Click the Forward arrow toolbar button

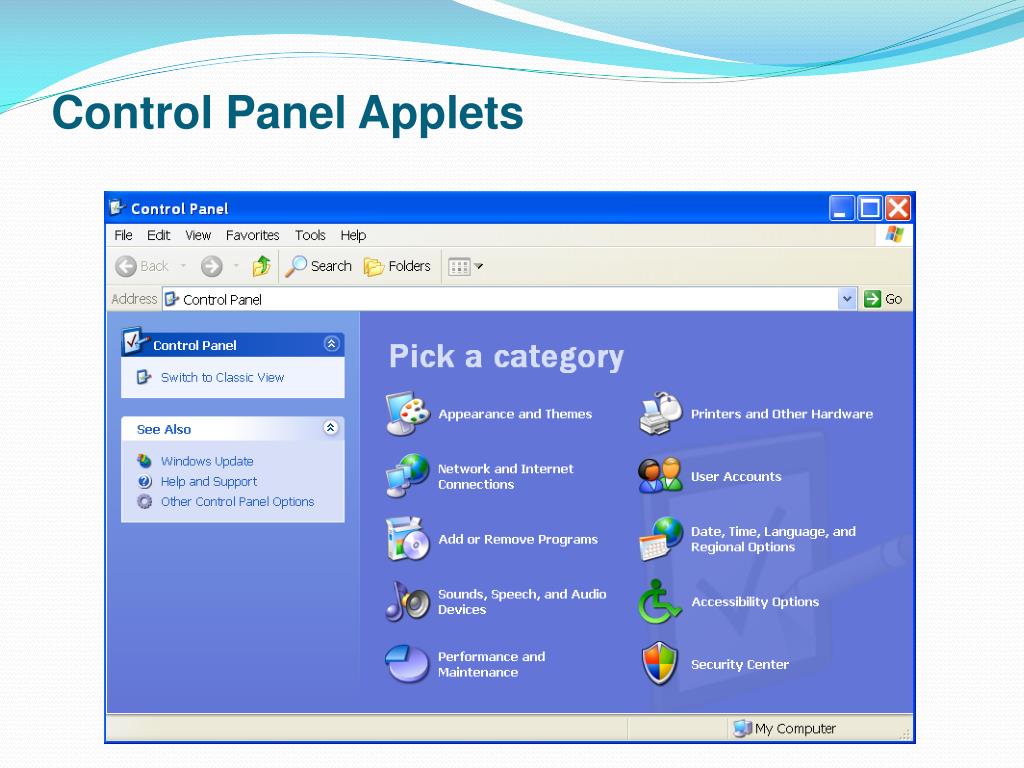tap(212, 266)
